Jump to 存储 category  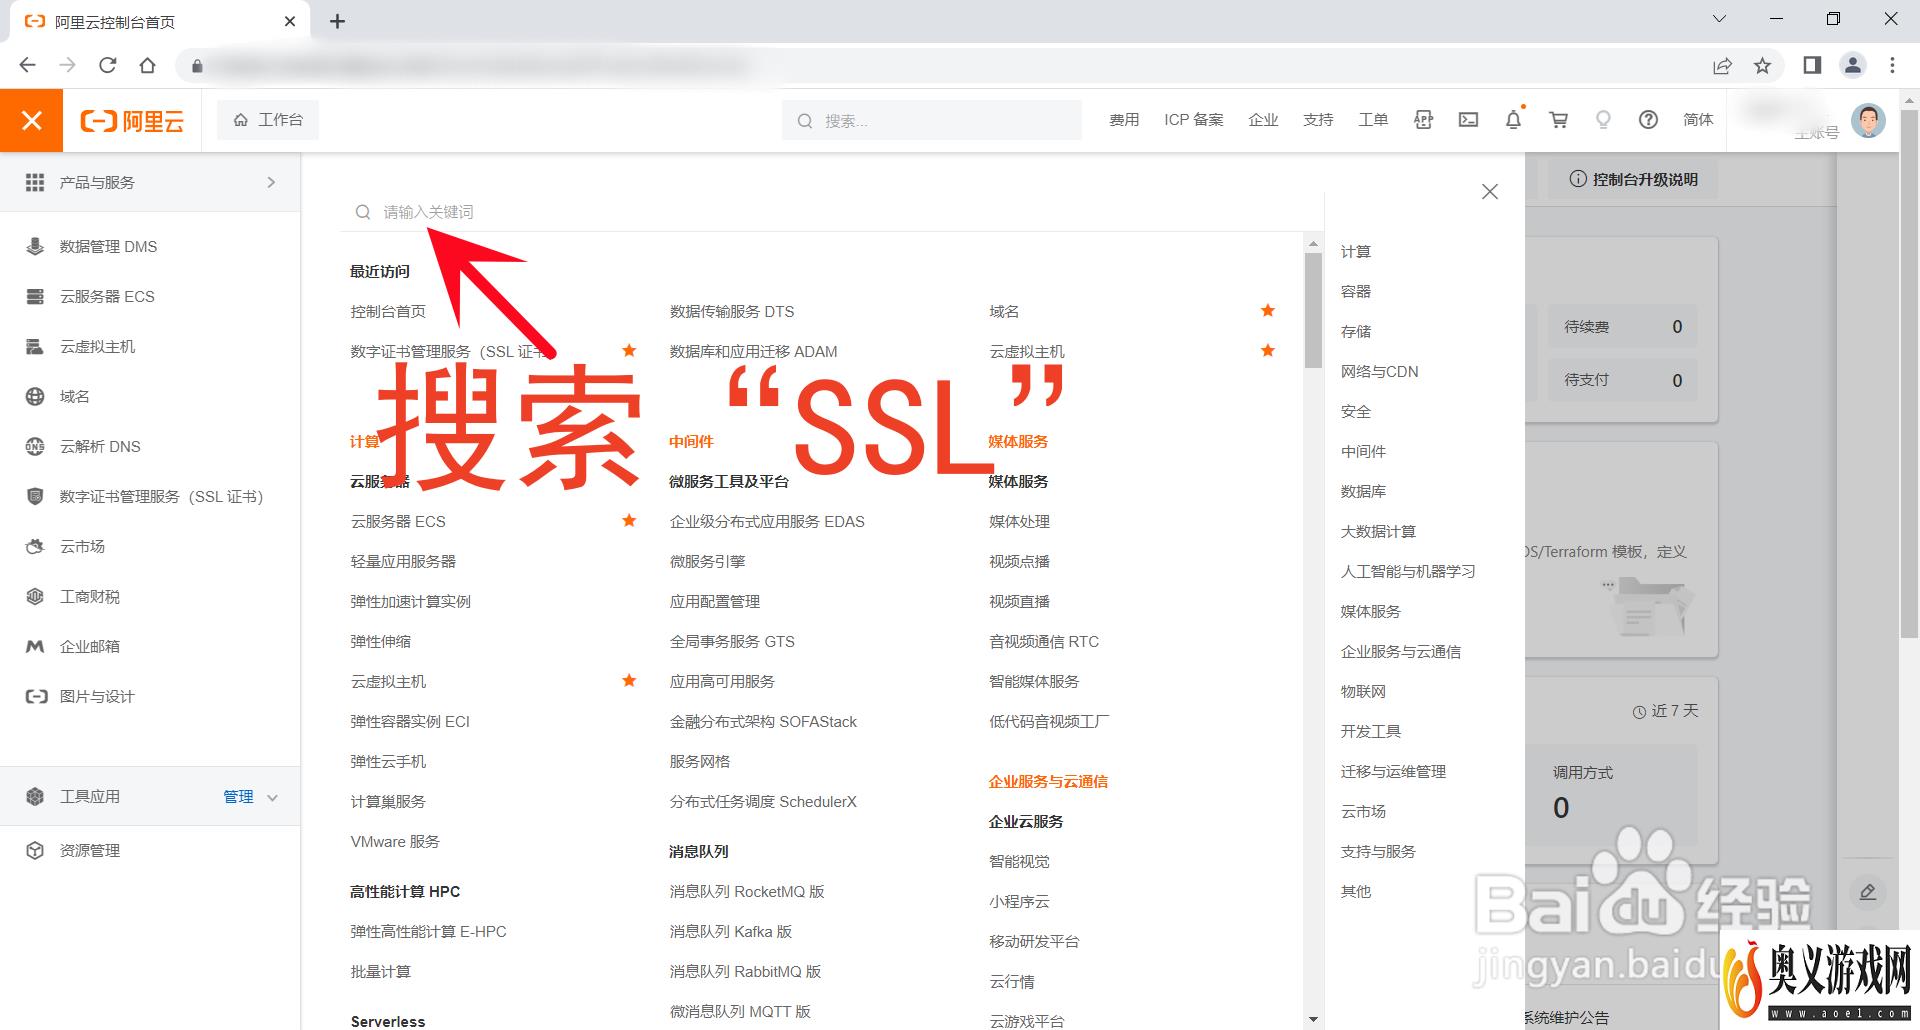[1356, 331]
